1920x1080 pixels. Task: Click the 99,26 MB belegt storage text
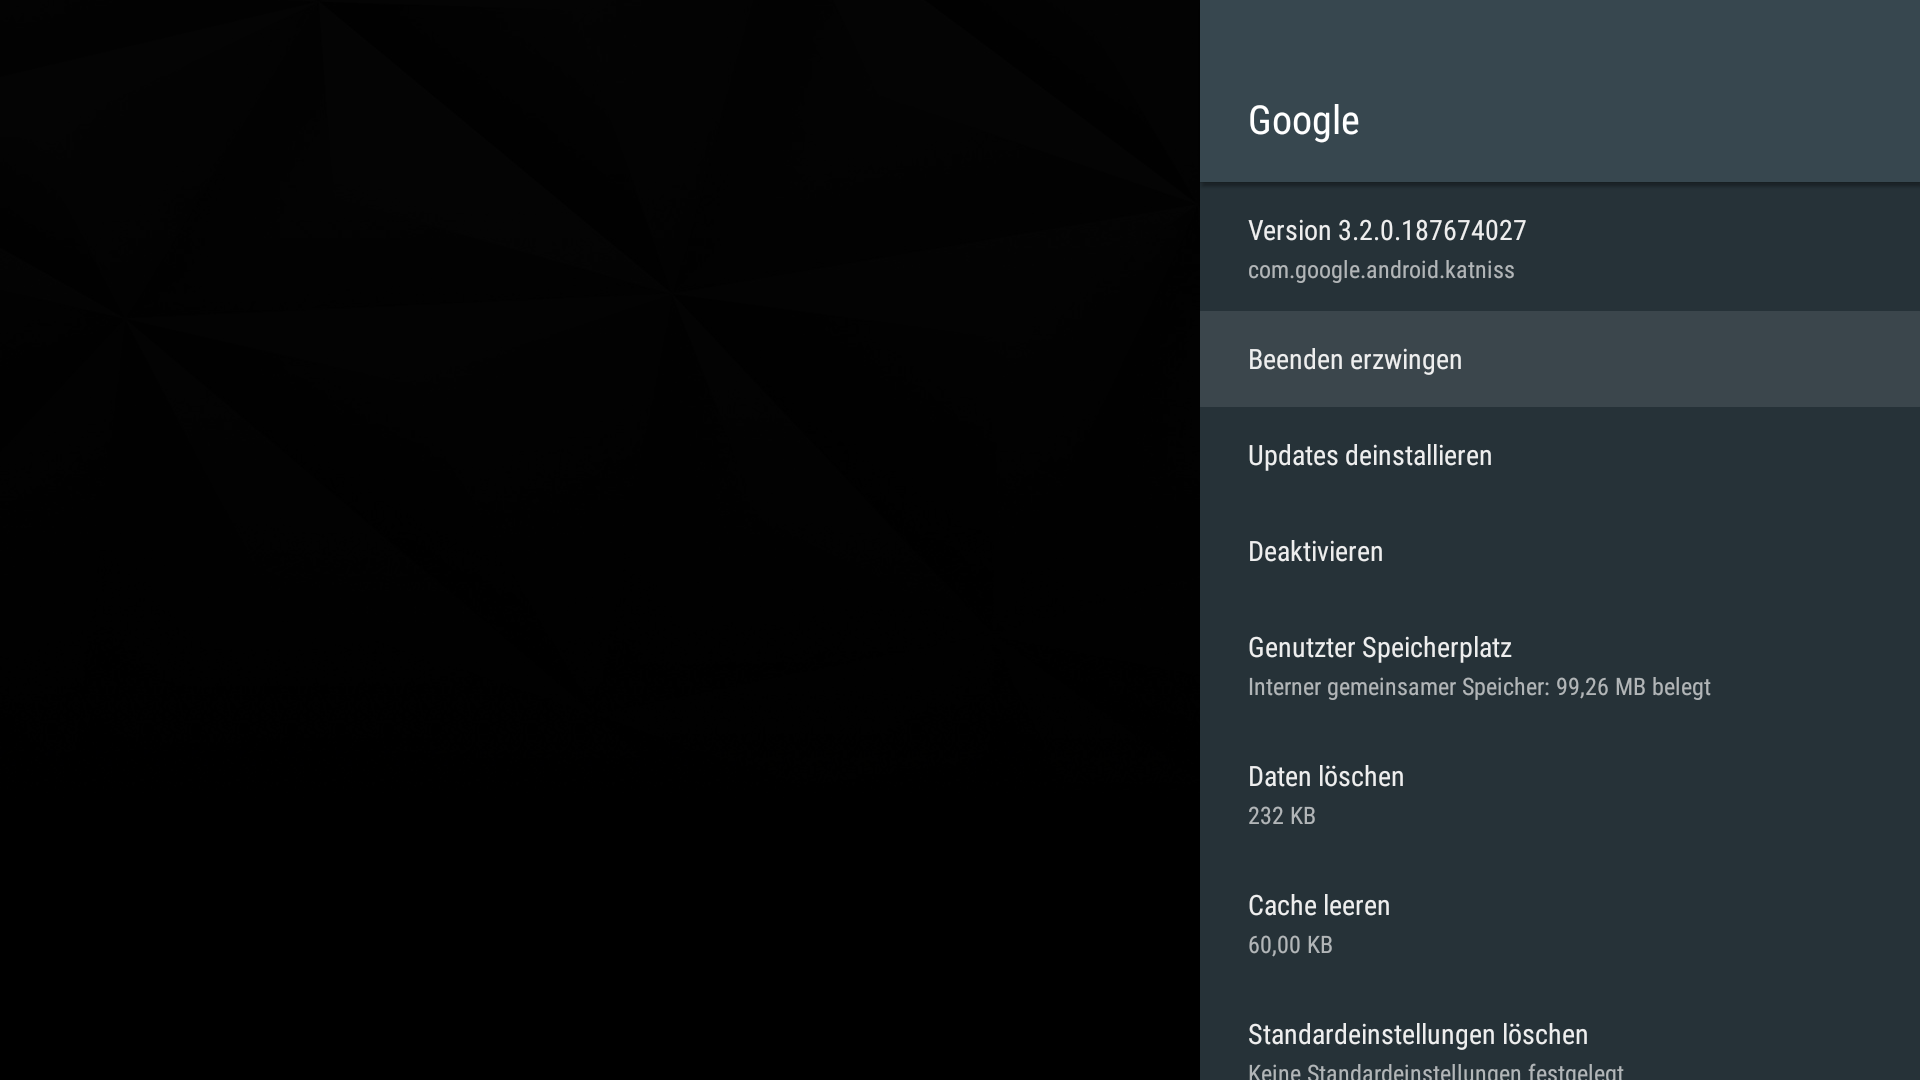coord(1633,687)
